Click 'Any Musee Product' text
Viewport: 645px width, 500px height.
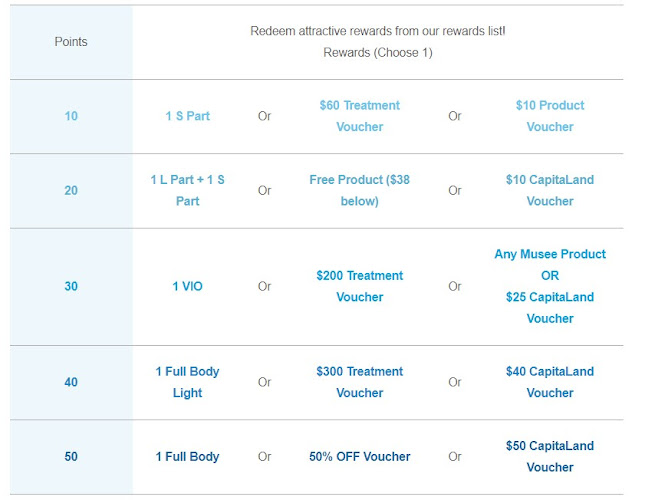550,254
